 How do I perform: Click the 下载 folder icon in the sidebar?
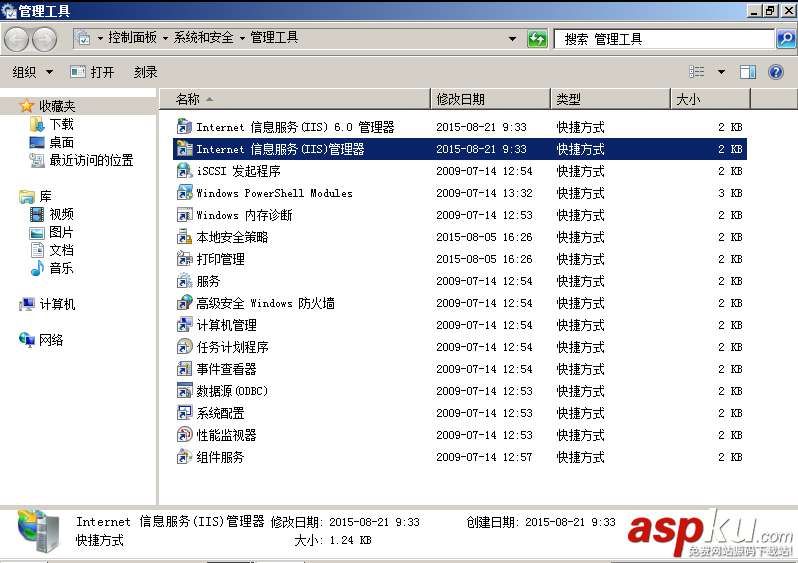37,124
